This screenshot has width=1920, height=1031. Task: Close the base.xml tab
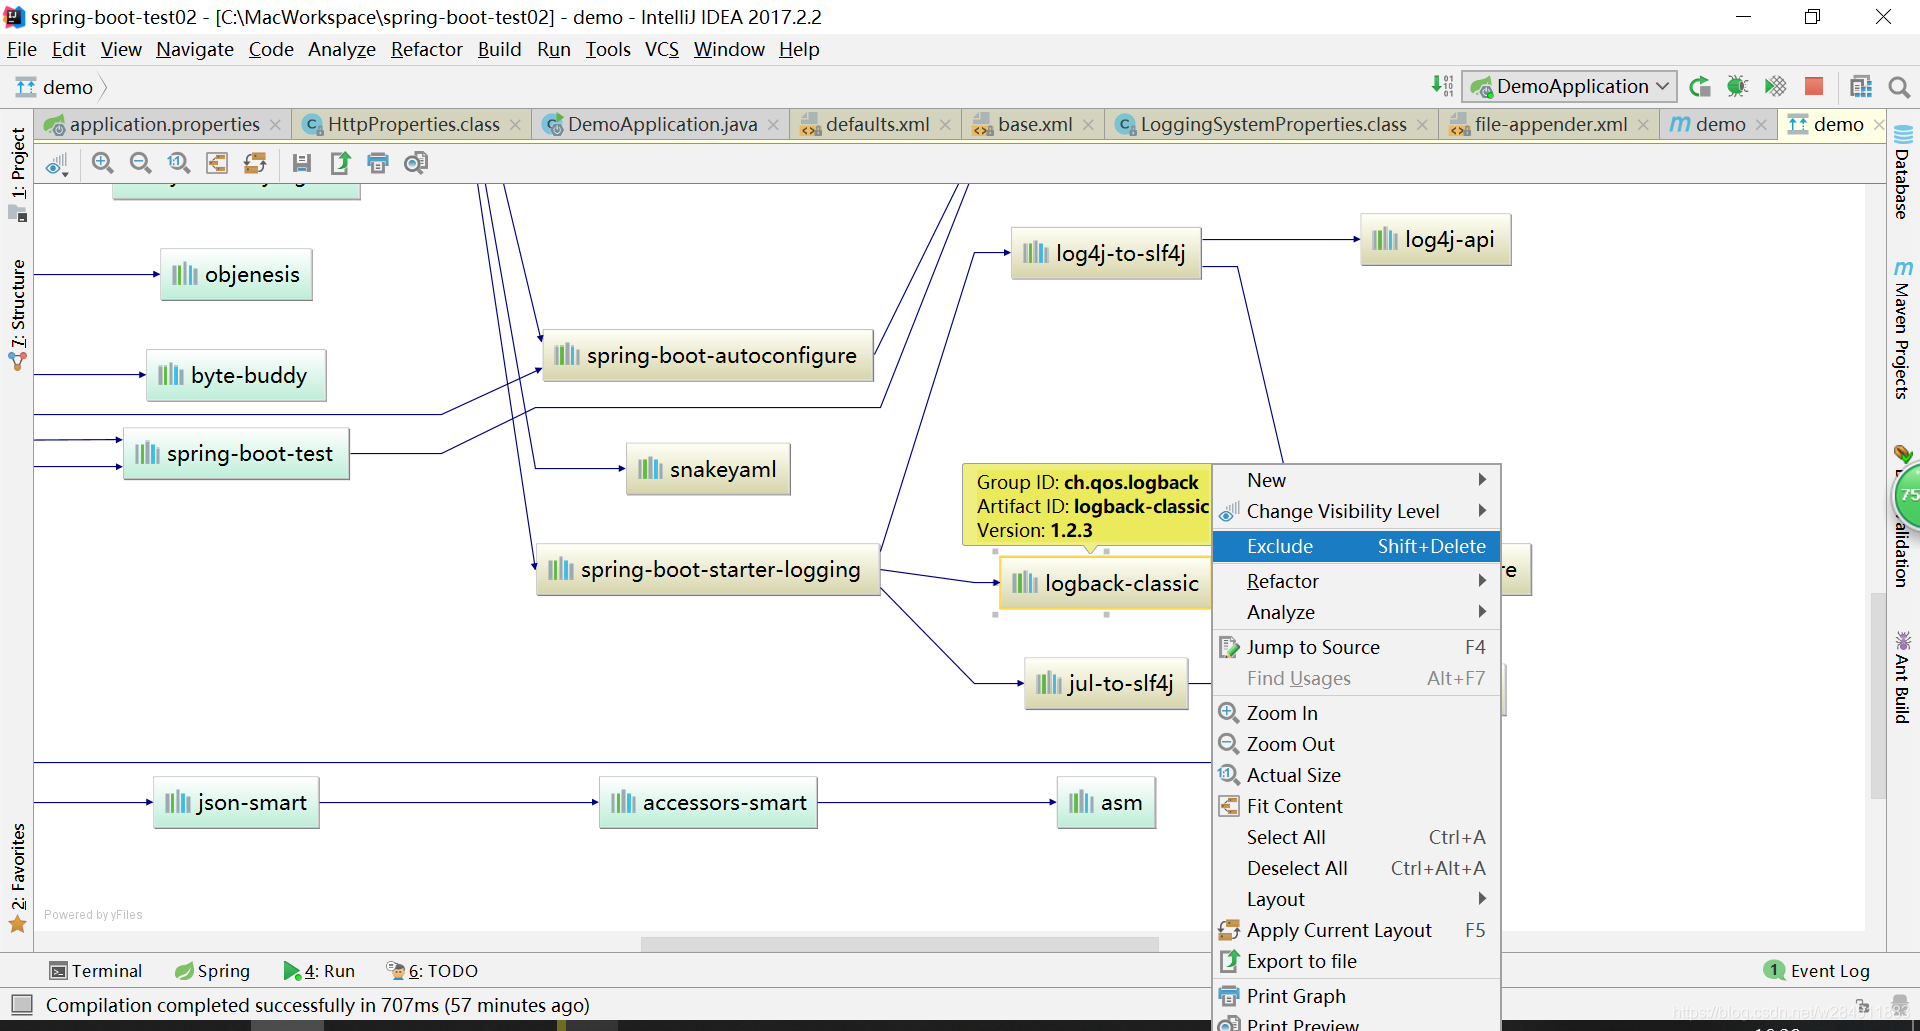pyautogui.click(x=1088, y=125)
